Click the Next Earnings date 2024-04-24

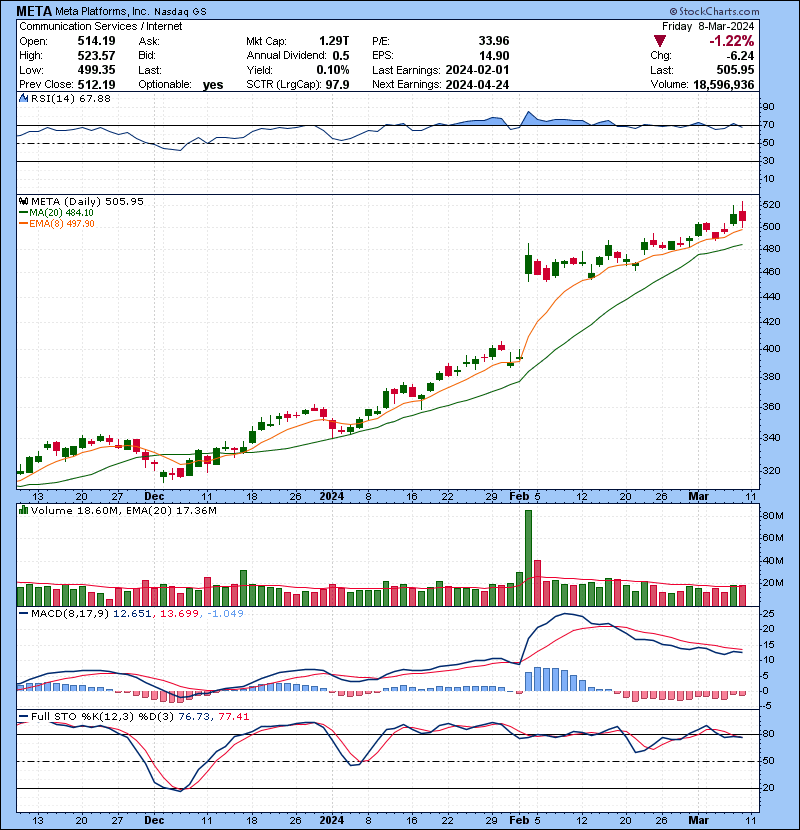pos(478,85)
